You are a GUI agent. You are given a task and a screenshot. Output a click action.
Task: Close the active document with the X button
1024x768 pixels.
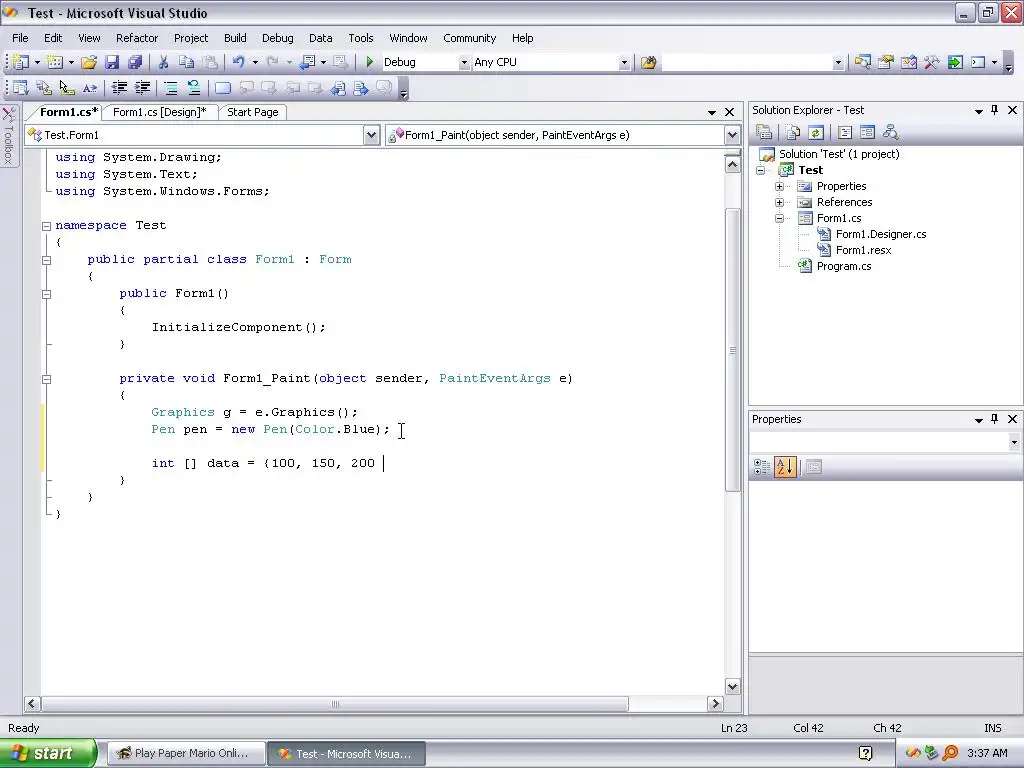click(x=729, y=112)
